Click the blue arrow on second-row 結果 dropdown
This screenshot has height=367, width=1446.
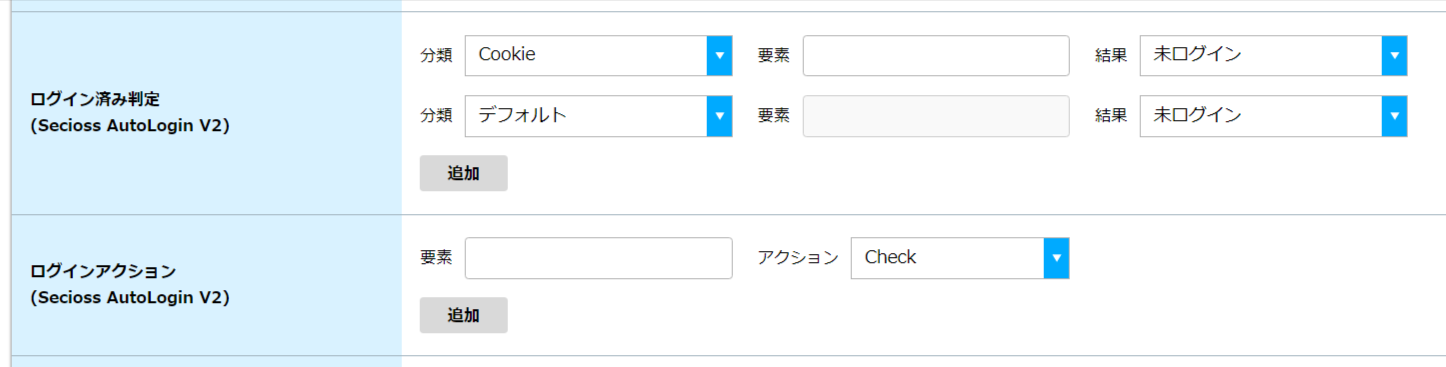(1394, 116)
